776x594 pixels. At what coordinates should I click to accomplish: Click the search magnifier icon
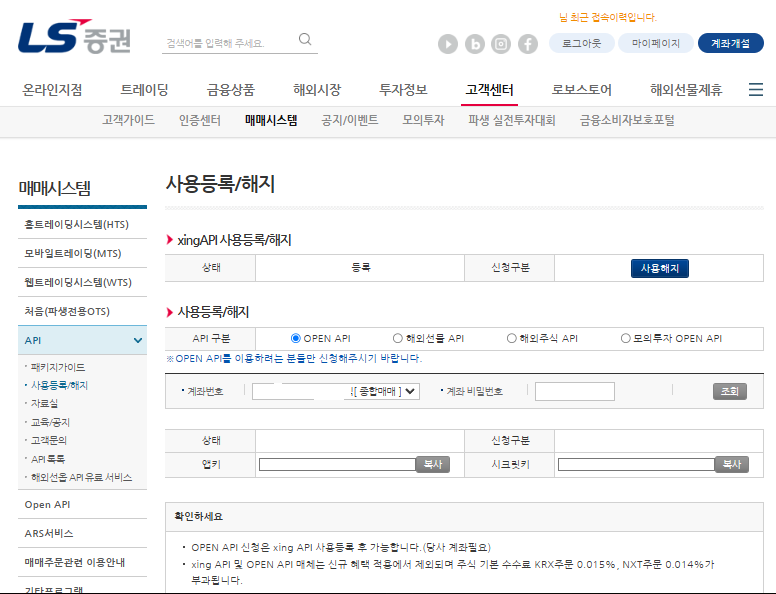click(305, 40)
